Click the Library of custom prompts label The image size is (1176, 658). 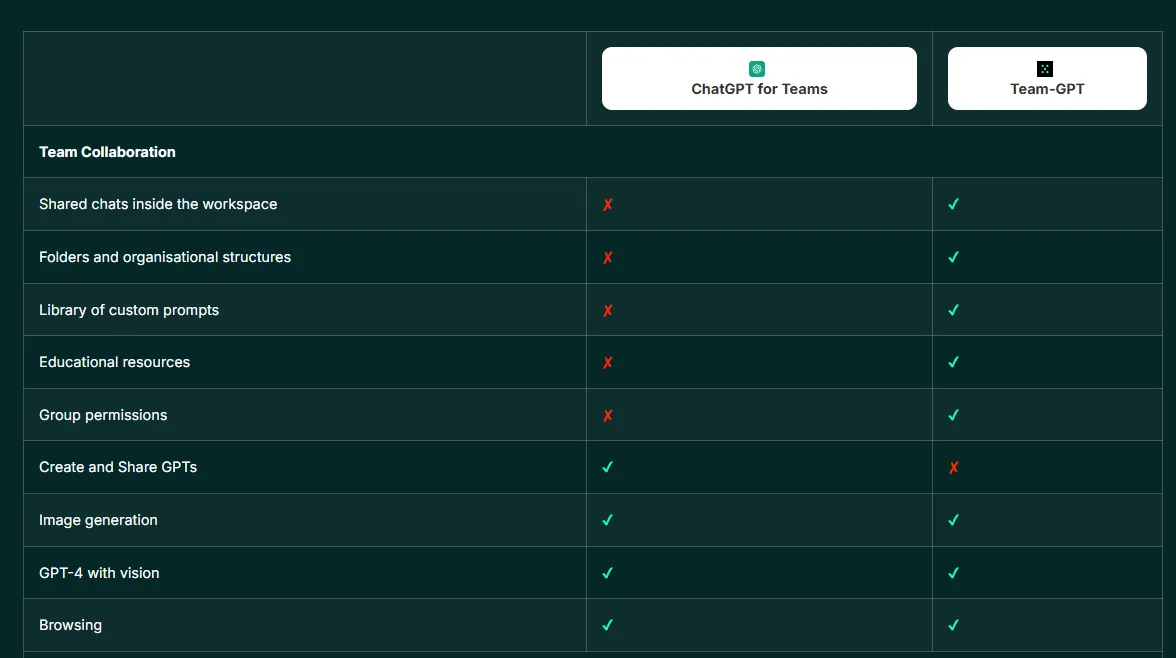[129, 310]
